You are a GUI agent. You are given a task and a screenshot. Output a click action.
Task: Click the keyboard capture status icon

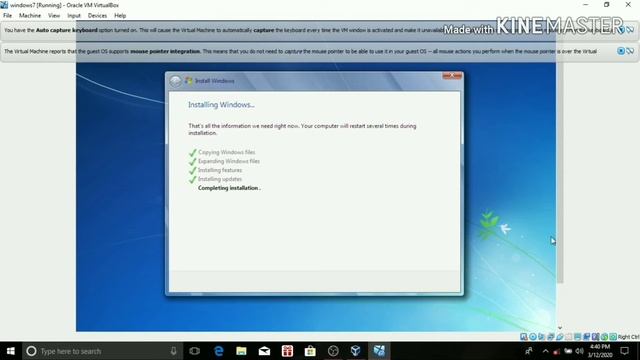tap(613, 337)
